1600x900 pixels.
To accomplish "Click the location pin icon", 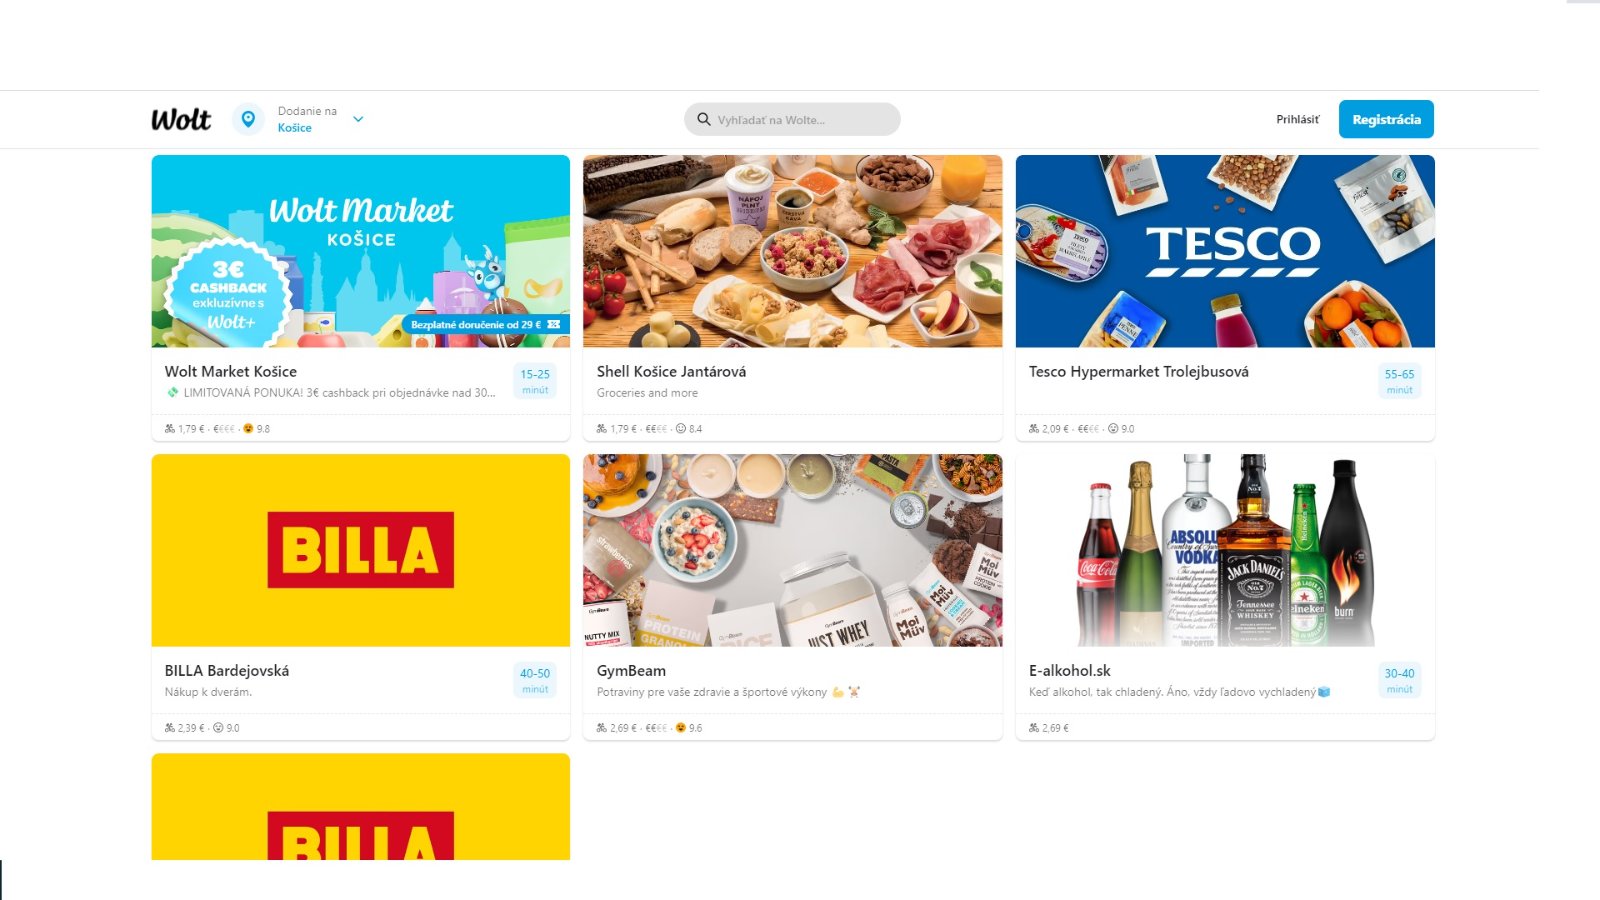I will point(248,119).
